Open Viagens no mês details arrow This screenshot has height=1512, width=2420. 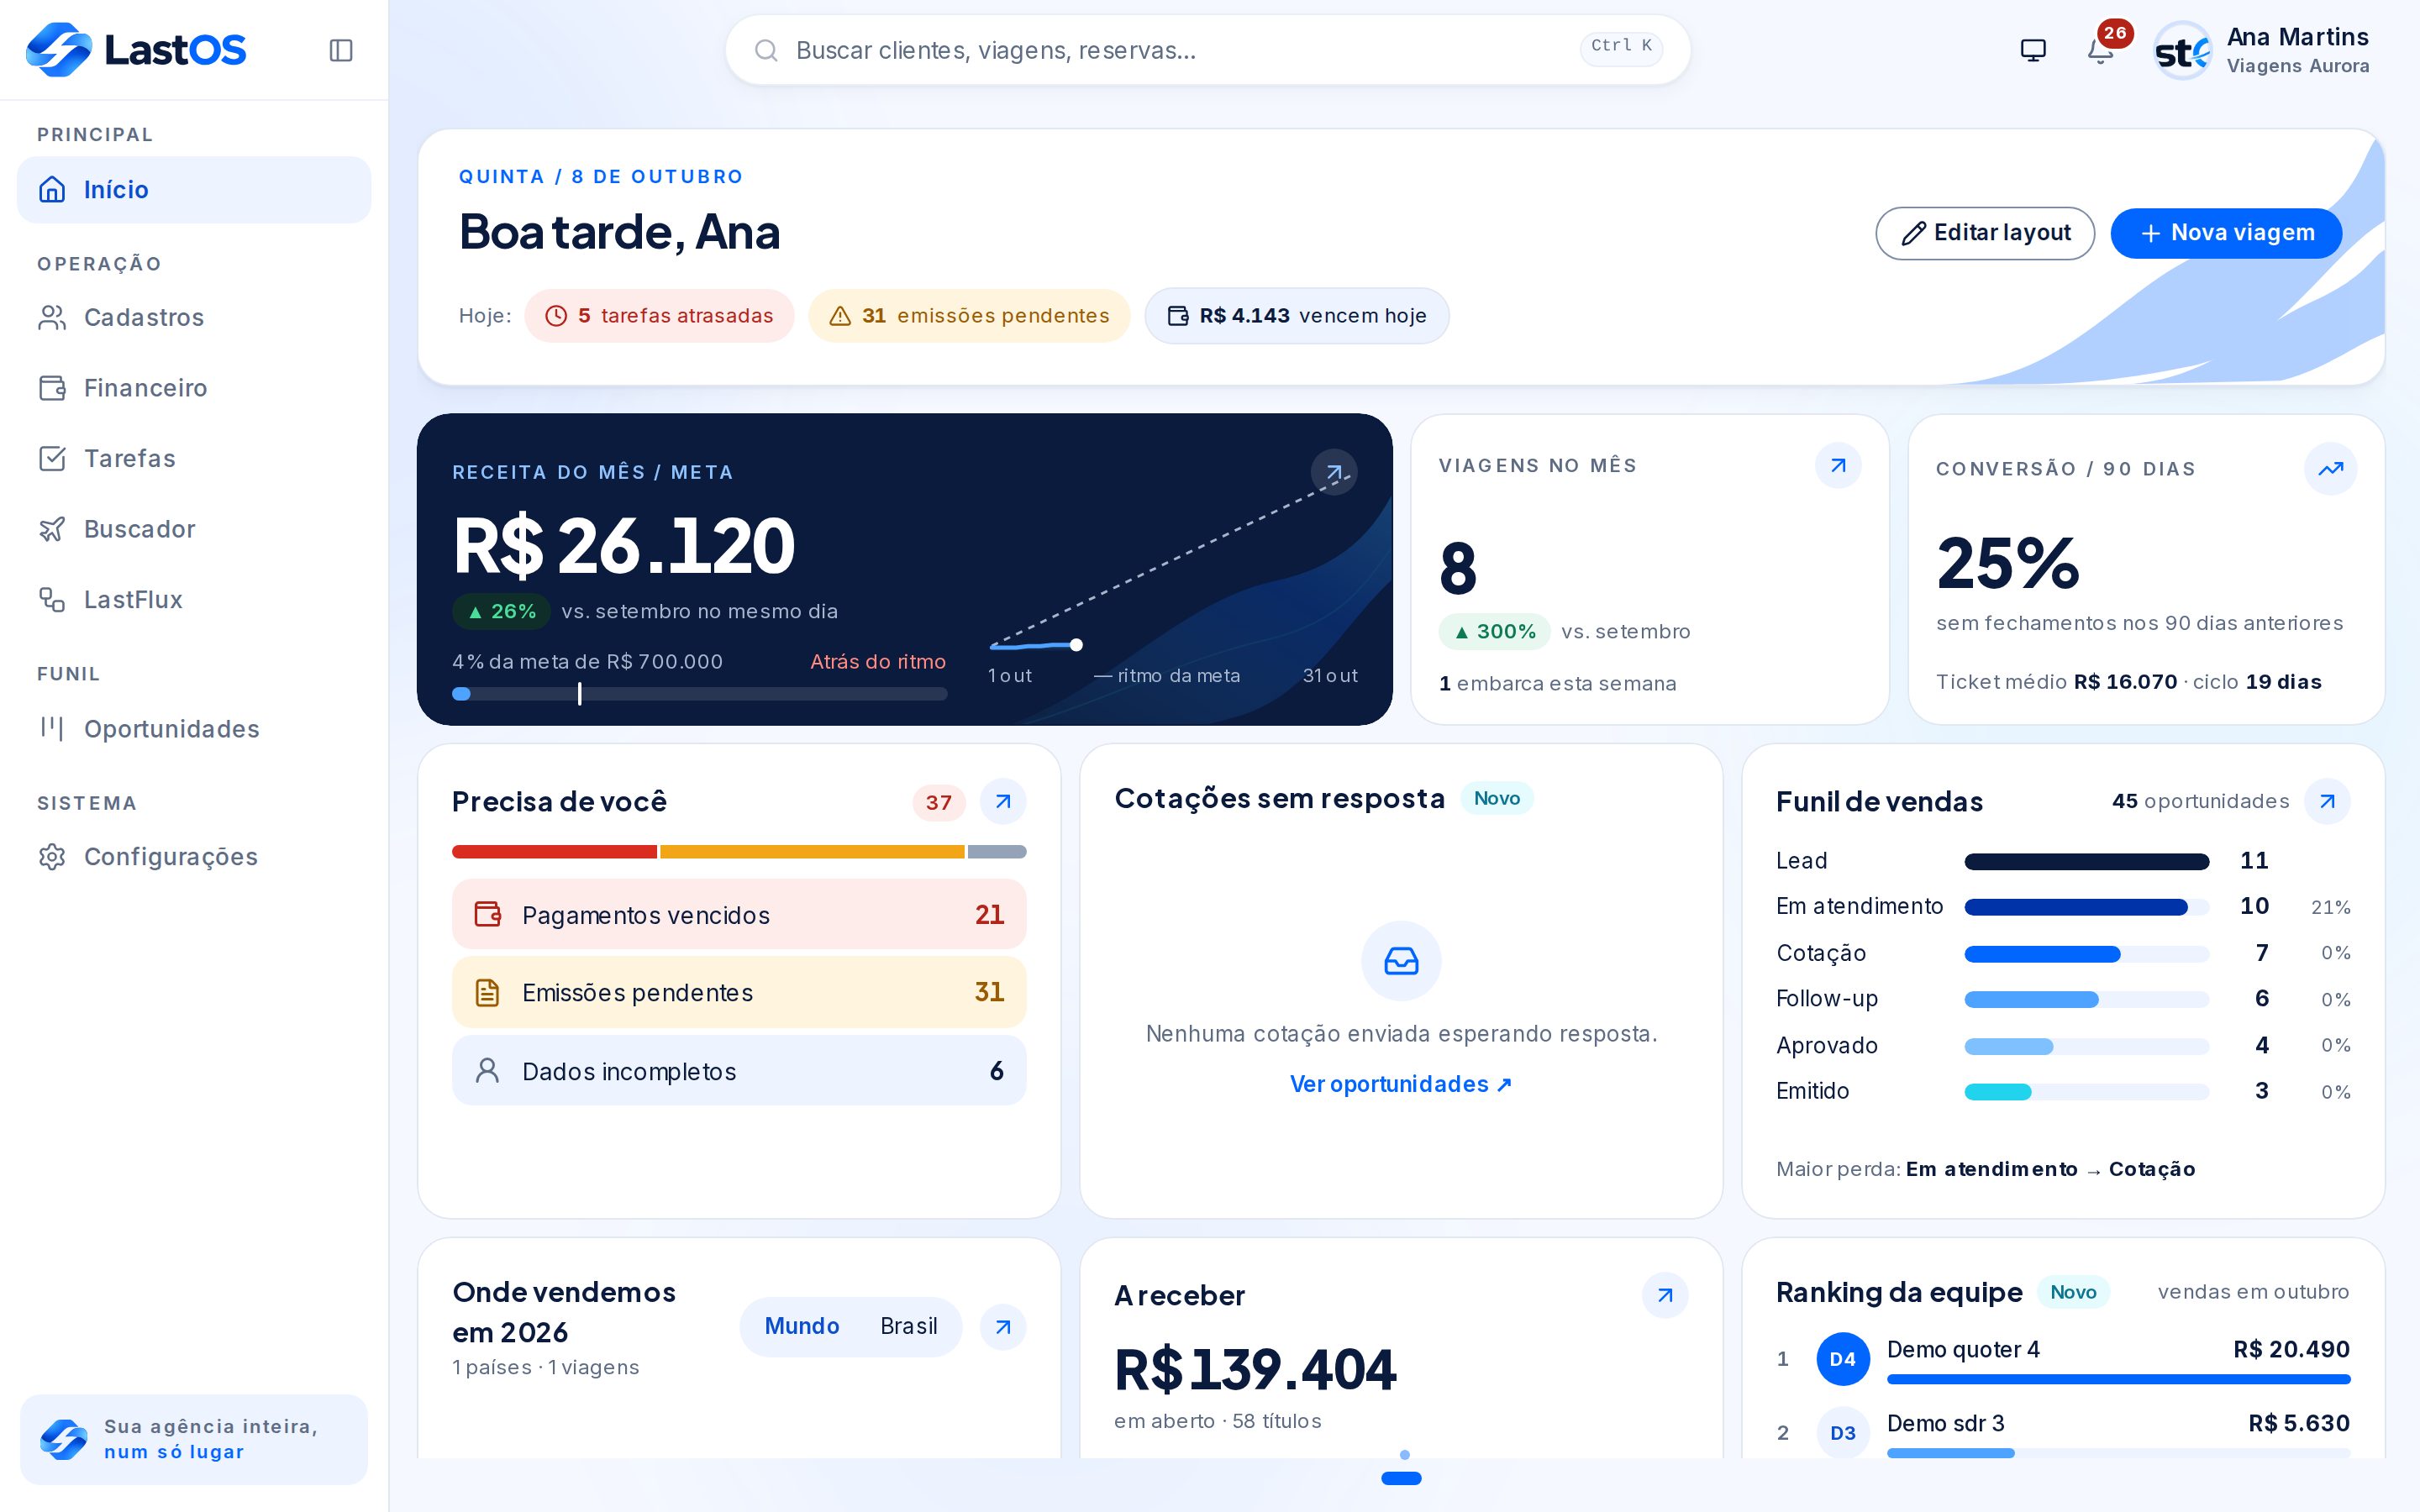pyautogui.click(x=1838, y=465)
